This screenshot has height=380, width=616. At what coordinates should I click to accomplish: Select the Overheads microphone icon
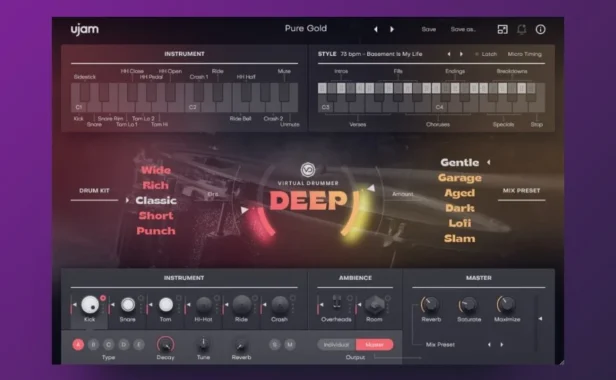pos(336,303)
